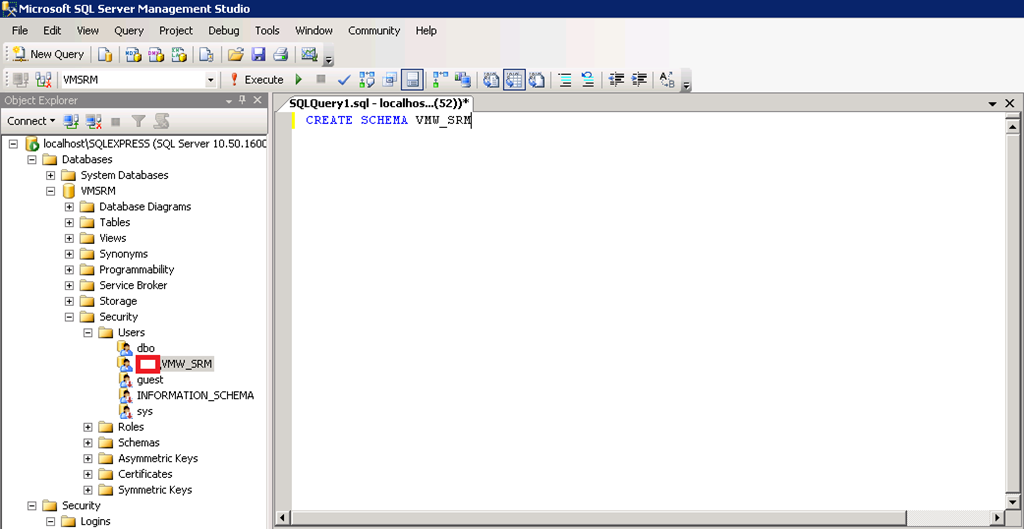The width and height of the screenshot is (1024, 529).
Task: Open the Help menu
Action: pyautogui.click(x=426, y=31)
